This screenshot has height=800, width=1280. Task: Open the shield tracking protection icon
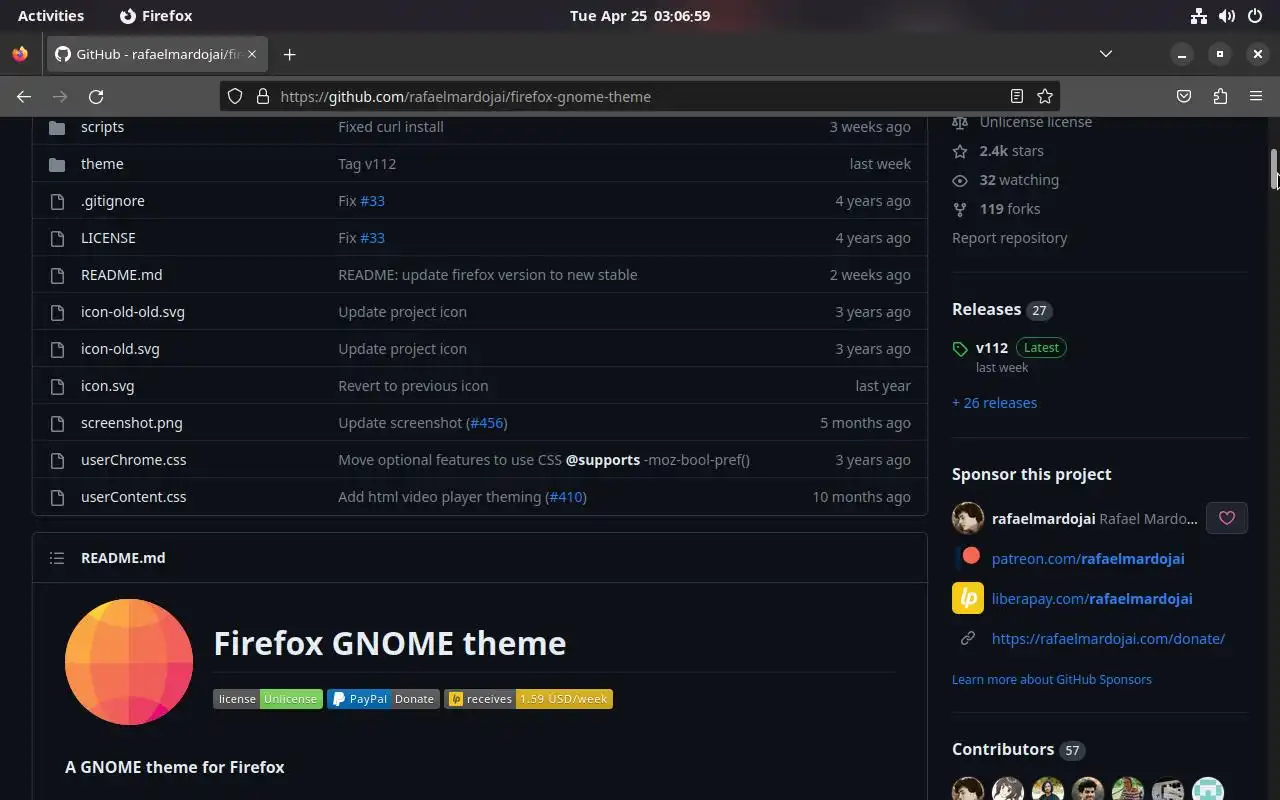[235, 96]
